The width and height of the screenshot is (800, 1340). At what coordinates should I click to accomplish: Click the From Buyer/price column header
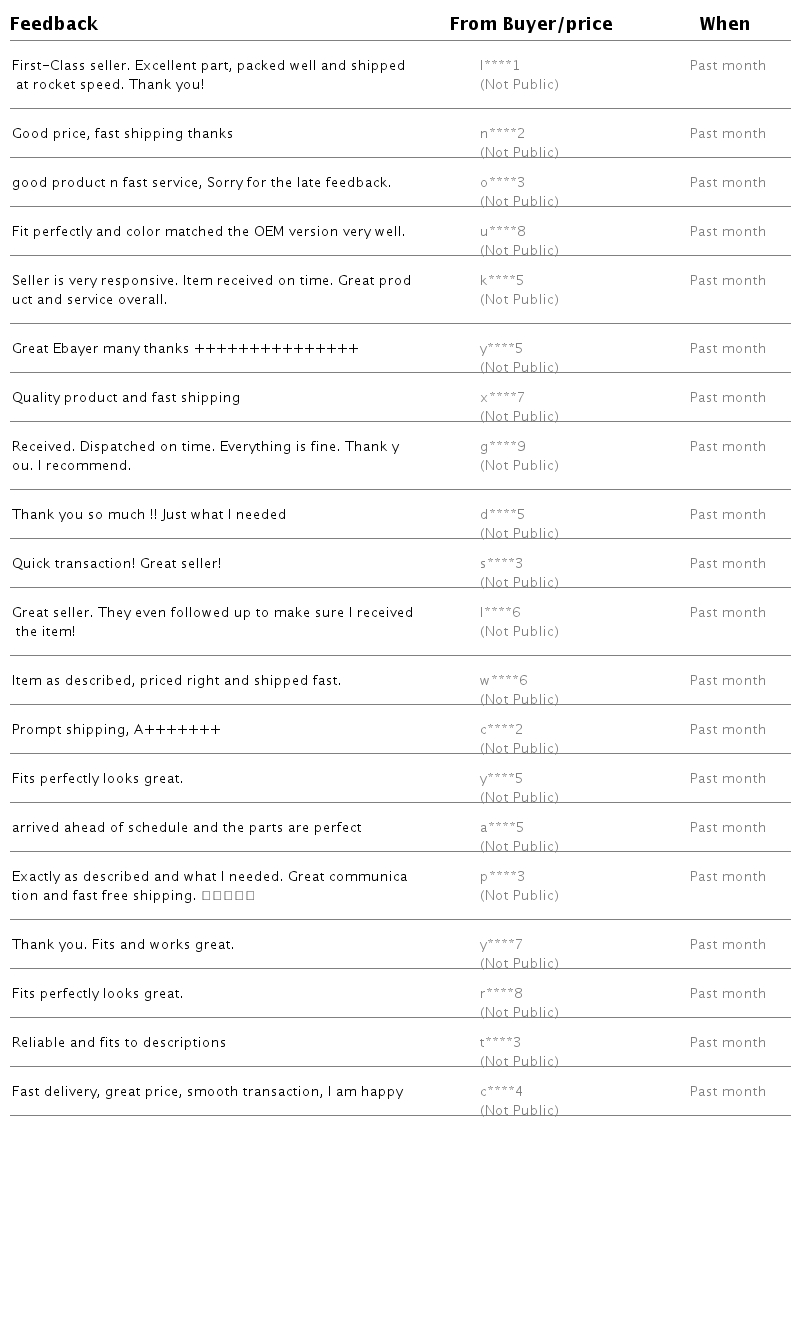coord(531,24)
